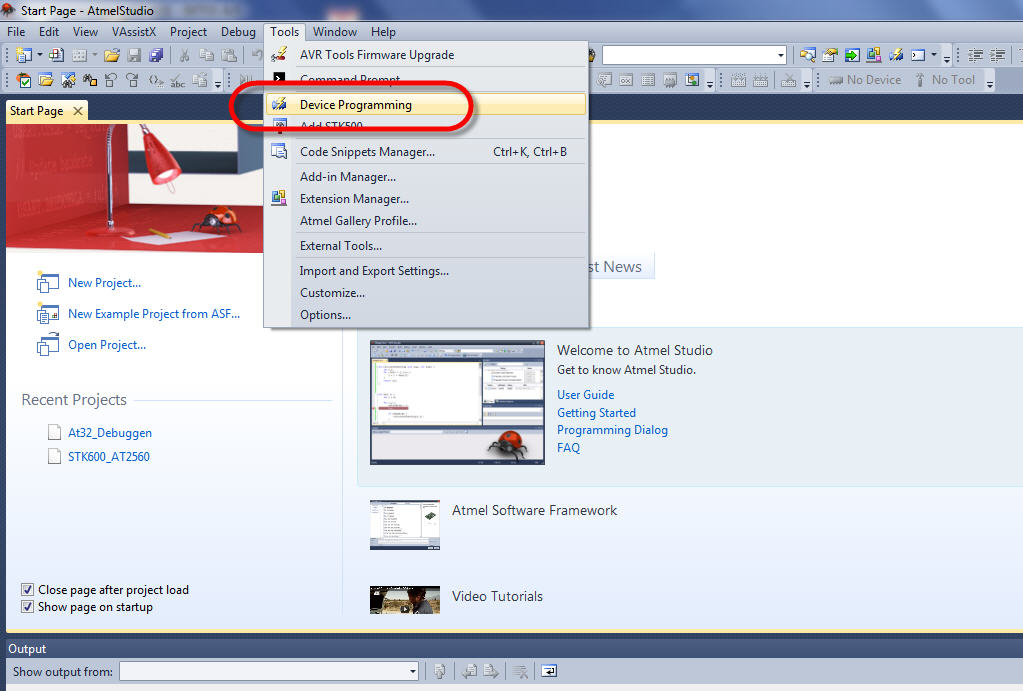
Task: Open the dropdown arrow beside Command Window icon
Action: click(x=934, y=55)
